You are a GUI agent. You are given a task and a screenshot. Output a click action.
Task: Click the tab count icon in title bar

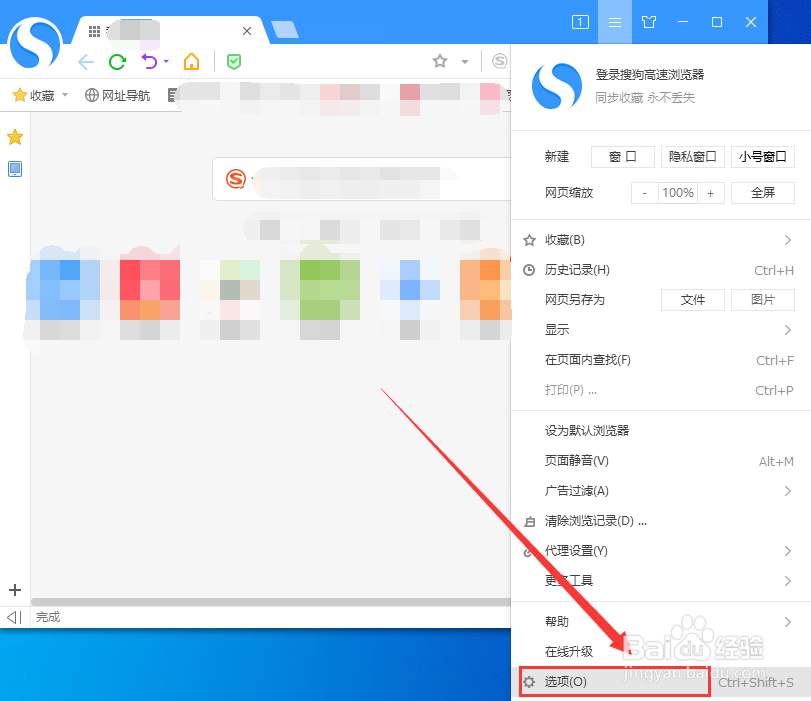coord(580,22)
